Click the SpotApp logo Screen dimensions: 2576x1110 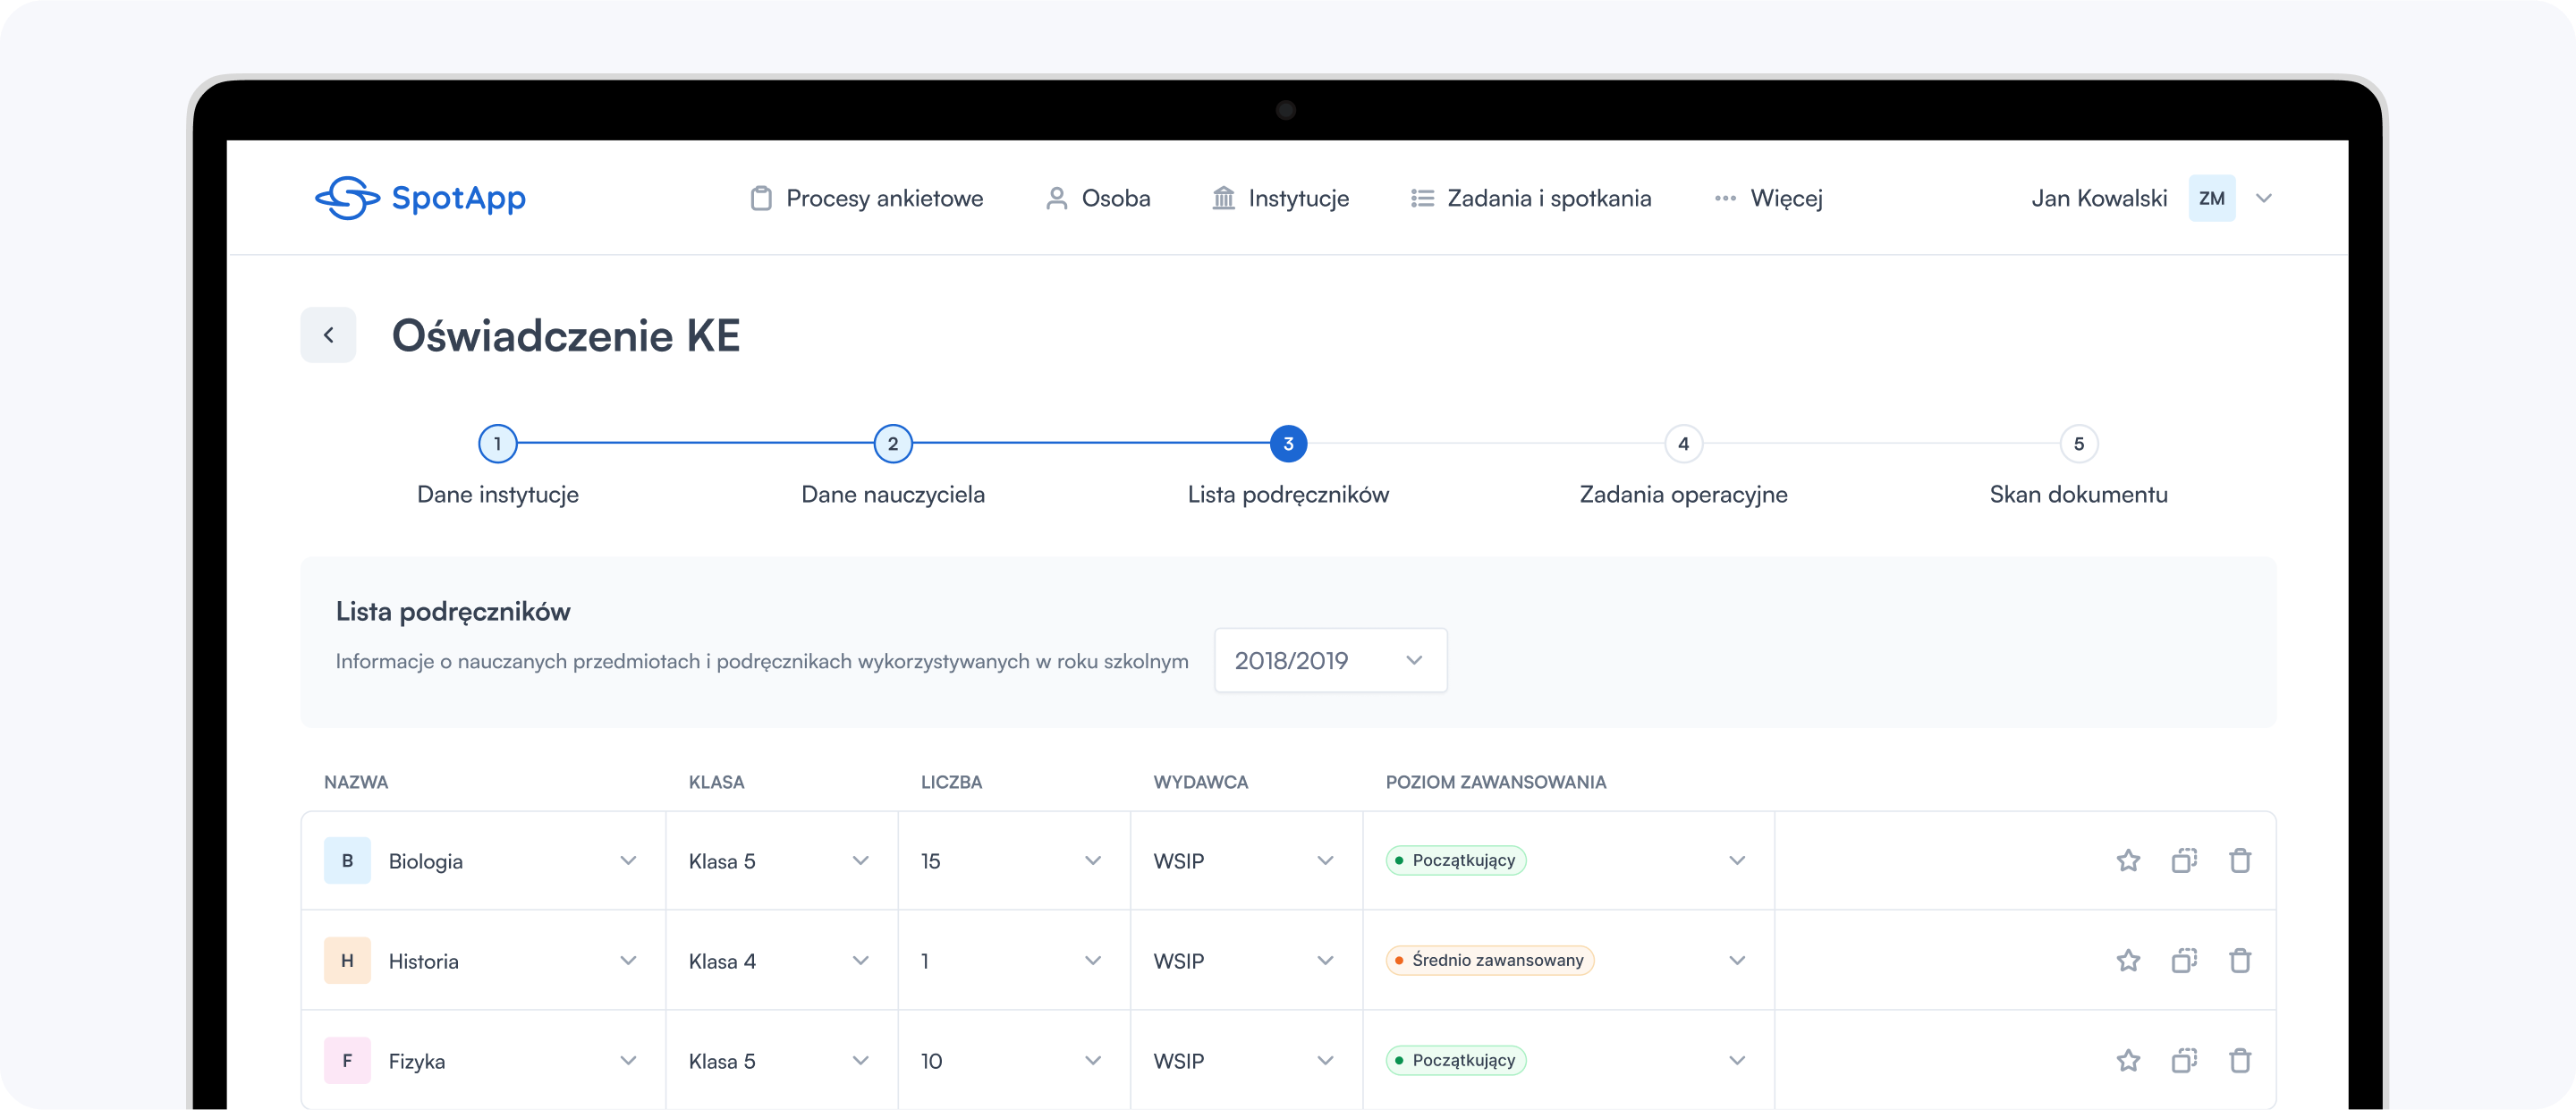click(420, 198)
